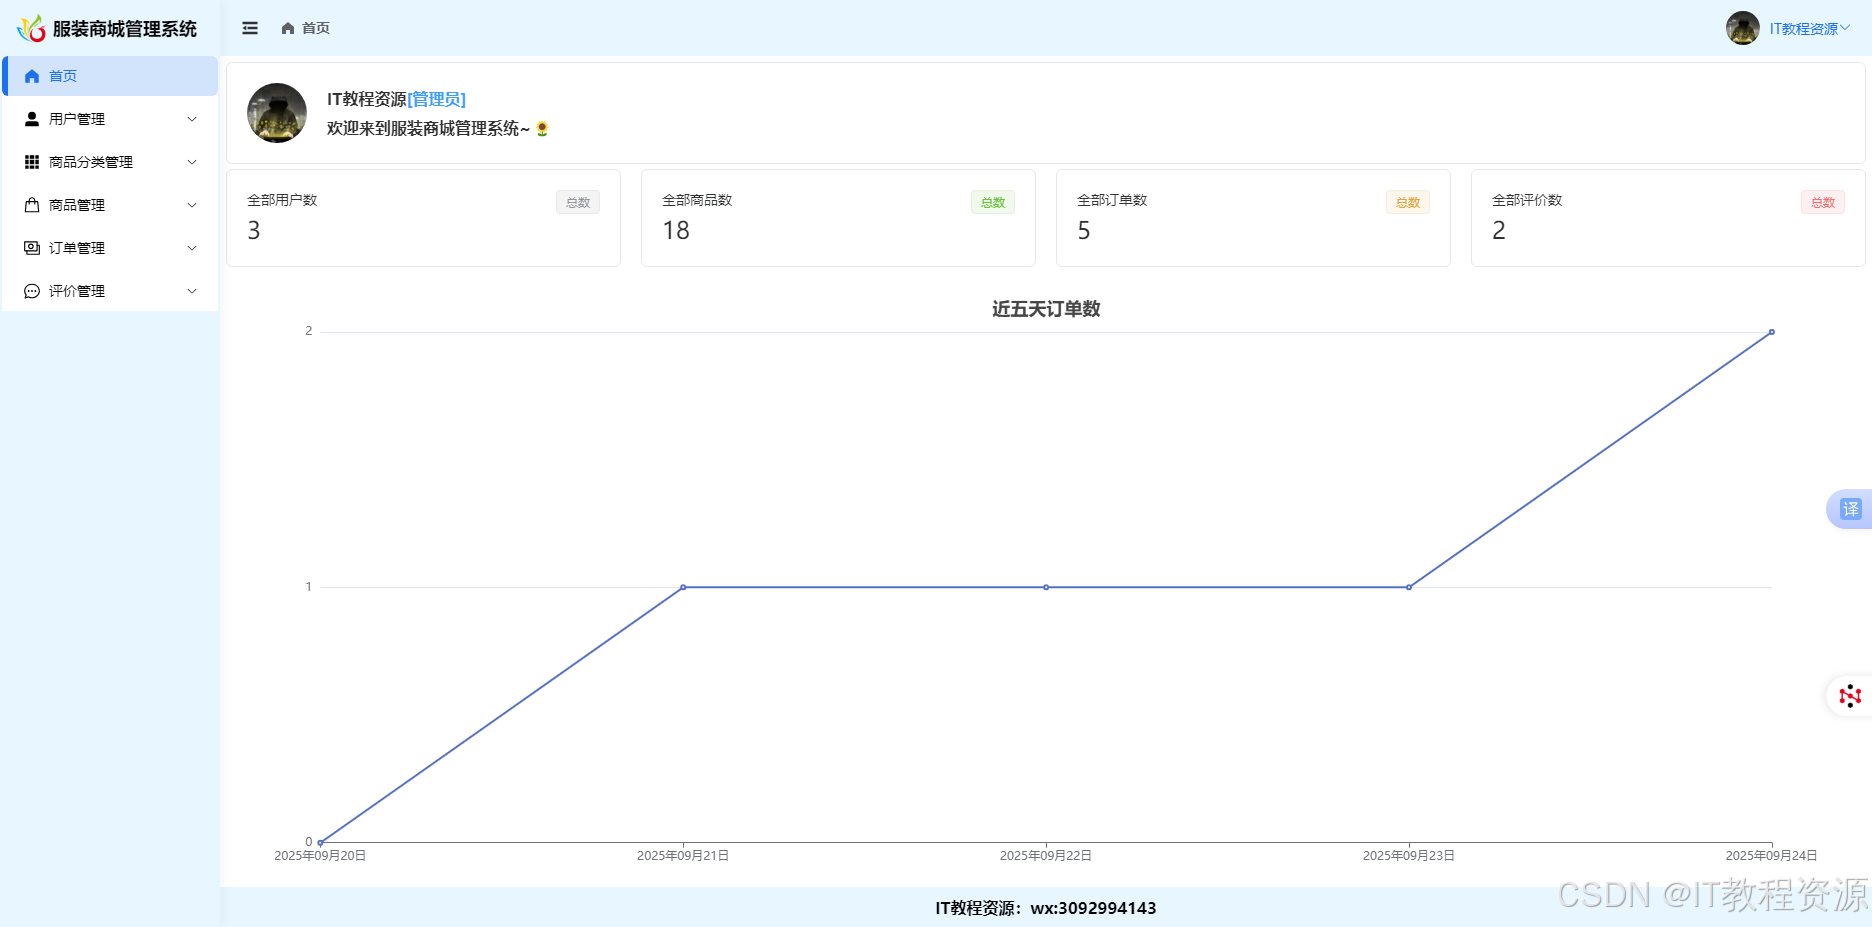The height and width of the screenshot is (927, 1872).
Task: Click the chart title 近五天订单数
Action: (x=1046, y=309)
